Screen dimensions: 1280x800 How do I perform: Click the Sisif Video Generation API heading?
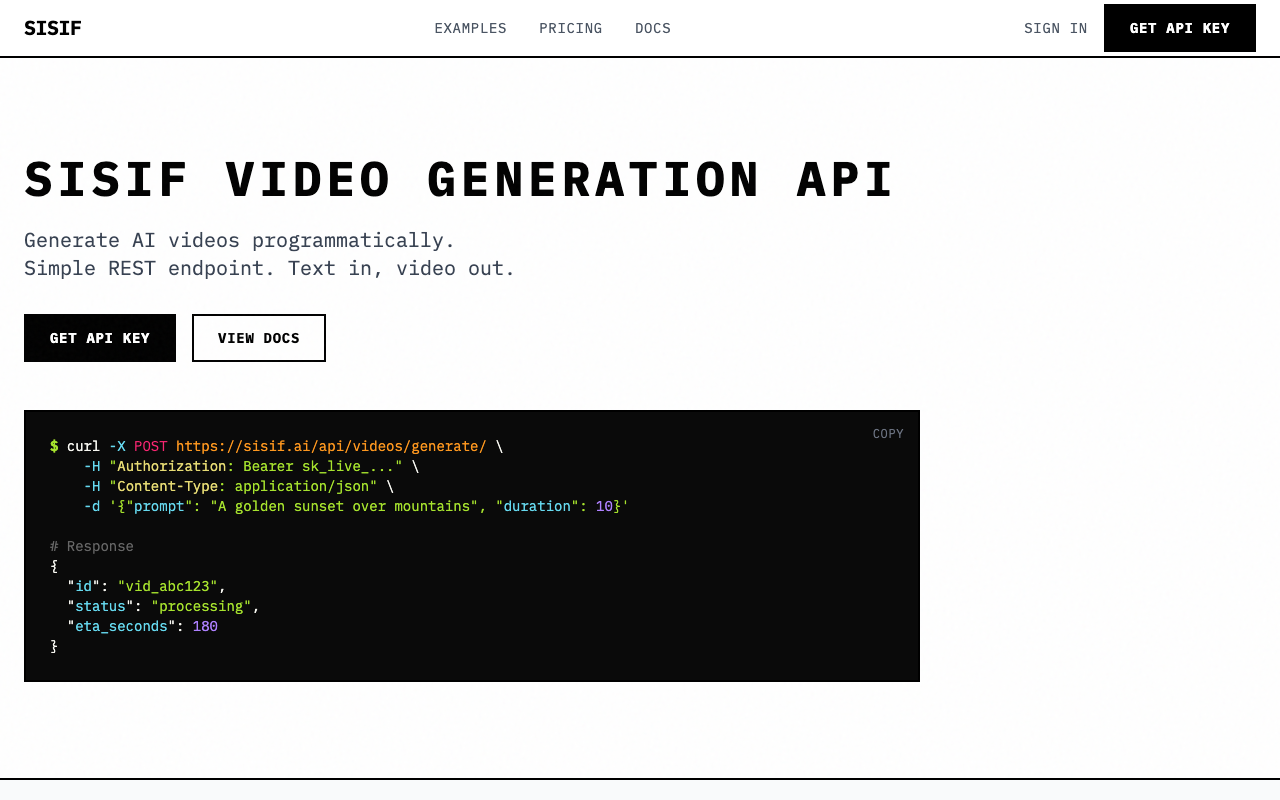(459, 181)
